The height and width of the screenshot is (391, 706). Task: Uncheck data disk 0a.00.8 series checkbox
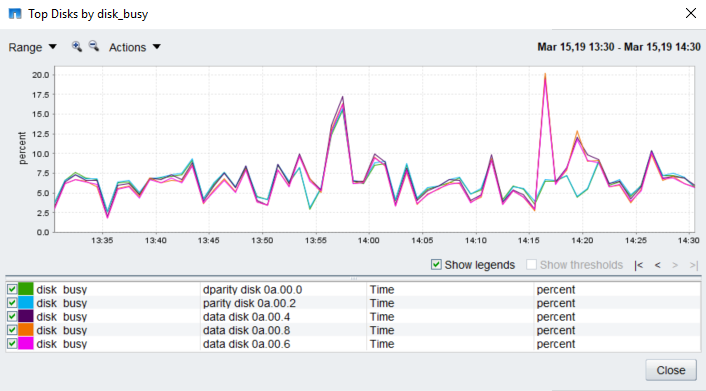click(12, 330)
